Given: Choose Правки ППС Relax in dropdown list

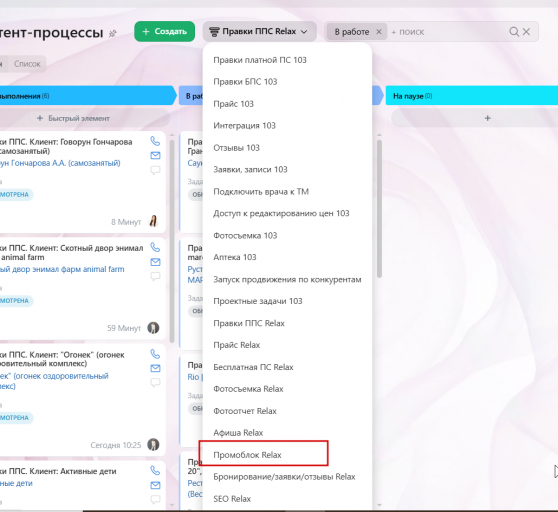Looking at the screenshot, I should (249, 323).
